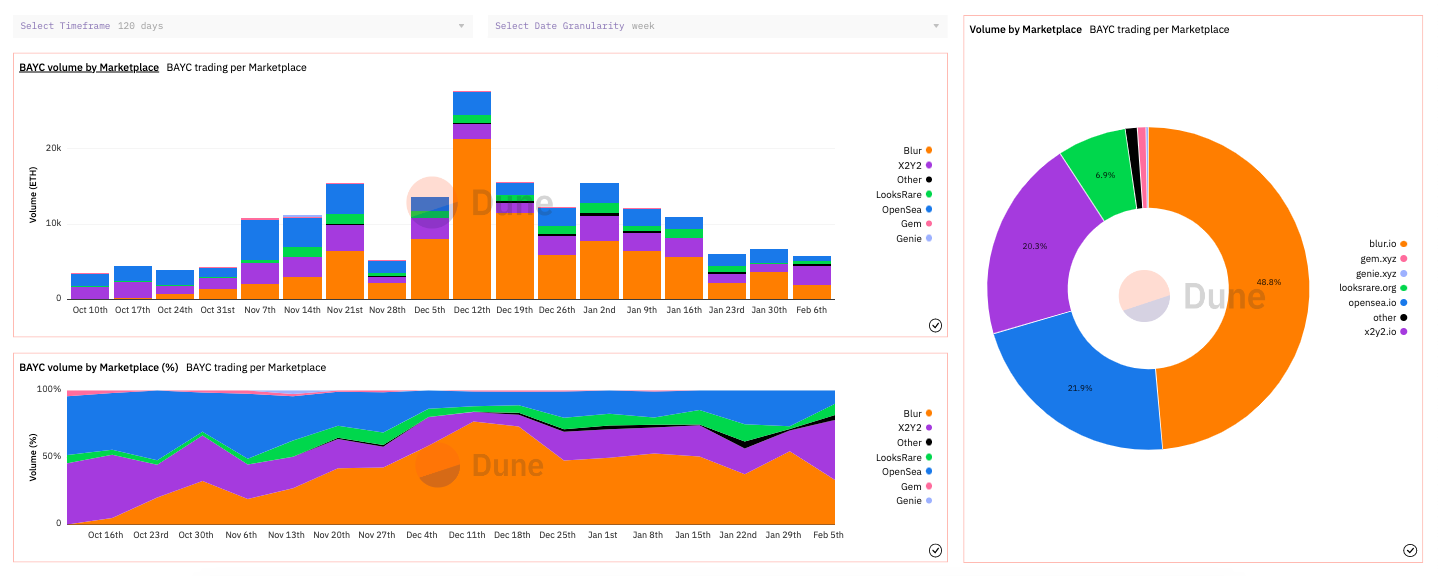This screenshot has height=576, width=1438.
Task: Toggle Blur series in bar chart legend
Action: click(x=915, y=151)
